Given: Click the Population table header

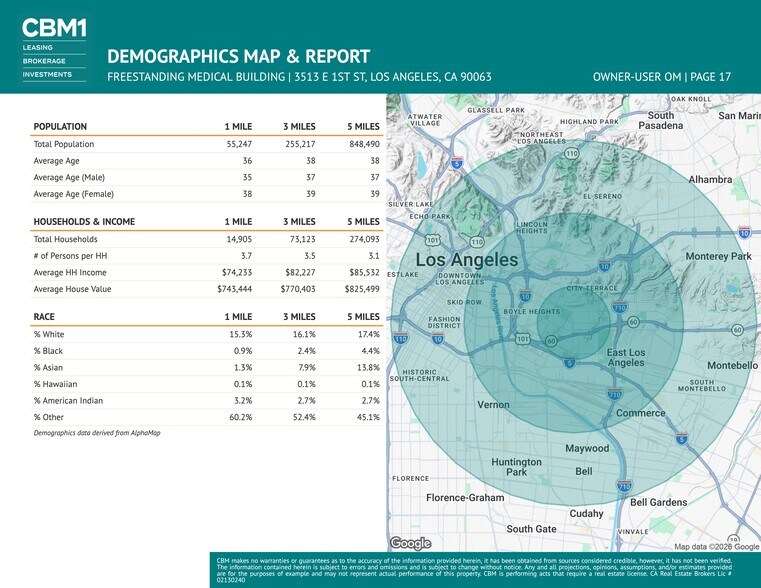Looking at the screenshot, I should [x=61, y=127].
